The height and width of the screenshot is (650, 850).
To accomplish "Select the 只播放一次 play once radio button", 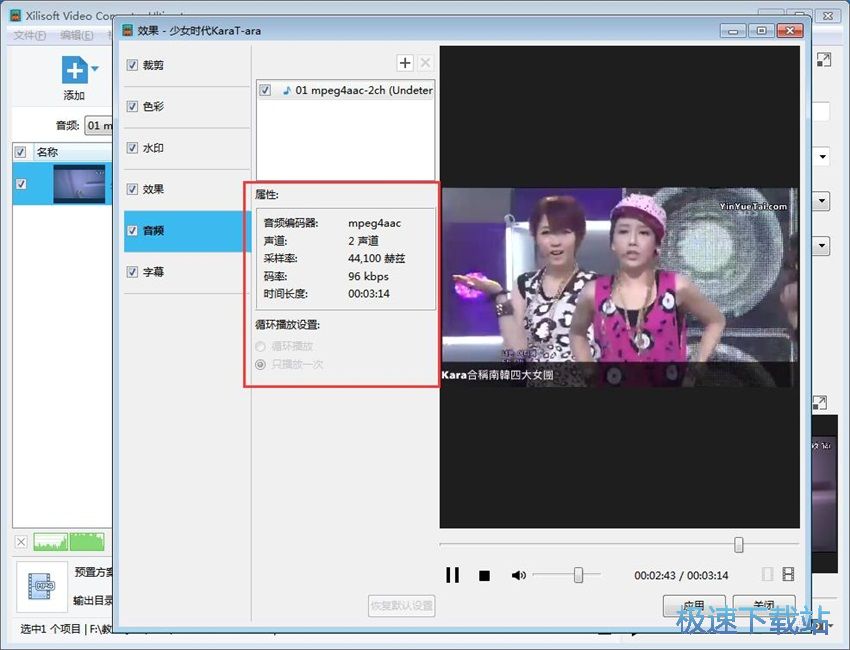I will (261, 364).
